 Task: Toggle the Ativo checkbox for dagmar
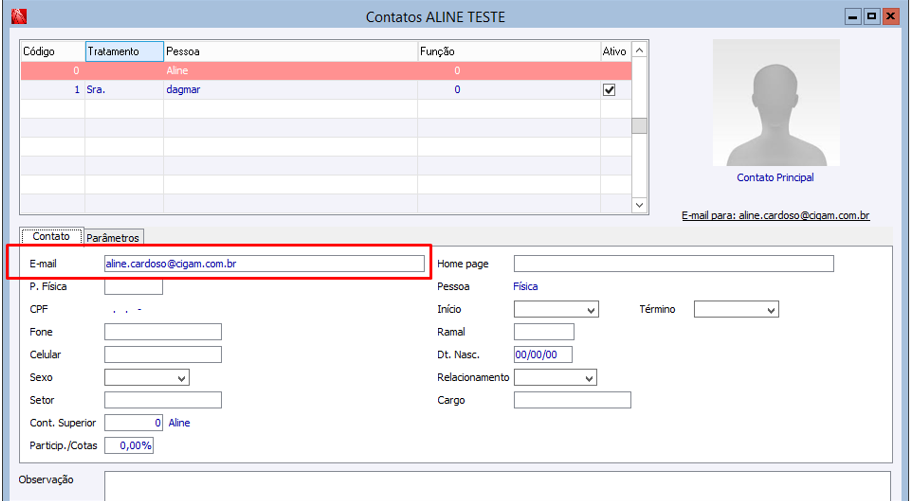(609, 90)
